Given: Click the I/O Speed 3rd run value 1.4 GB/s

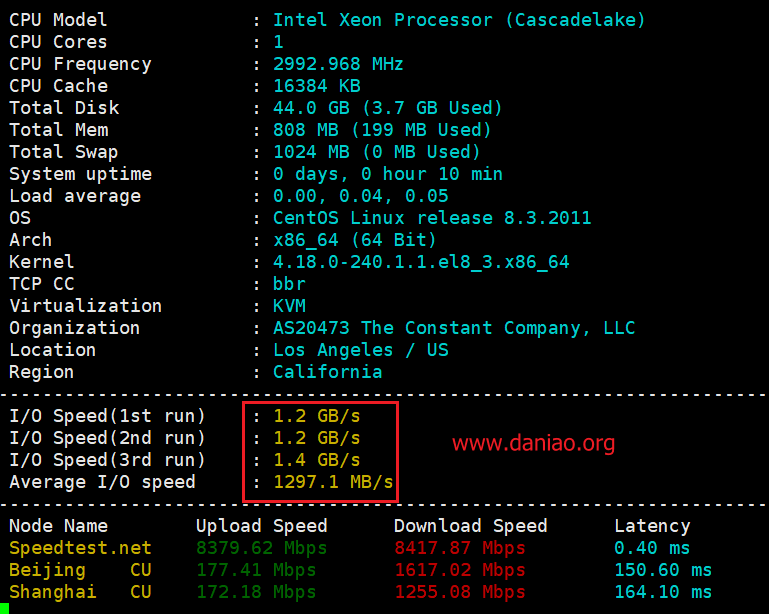Looking at the screenshot, I should point(316,460).
